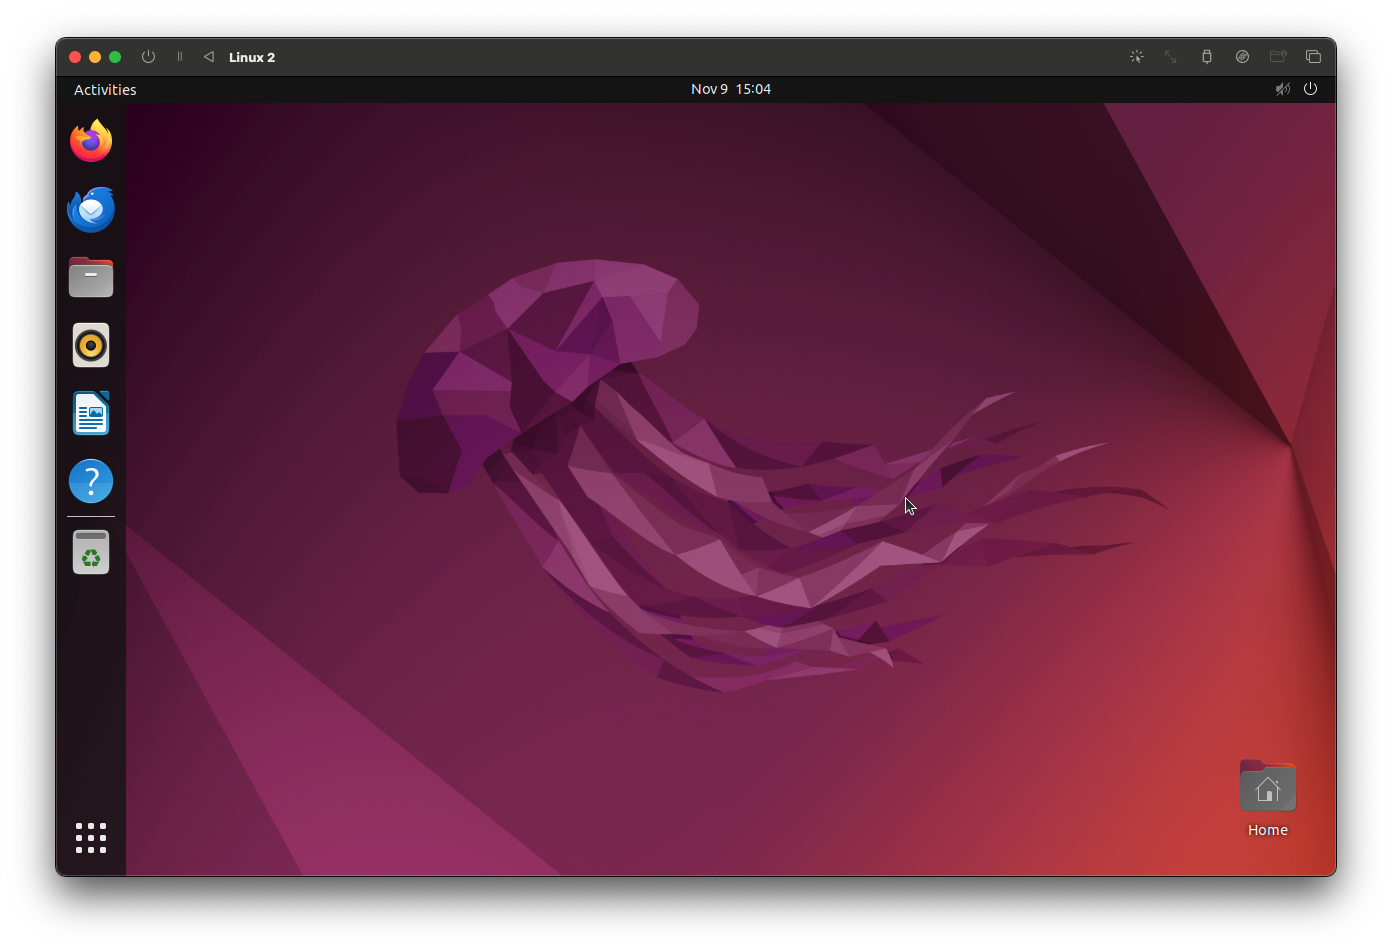
Task: Maximize the Linux 2 VM window
Action: click(x=115, y=57)
